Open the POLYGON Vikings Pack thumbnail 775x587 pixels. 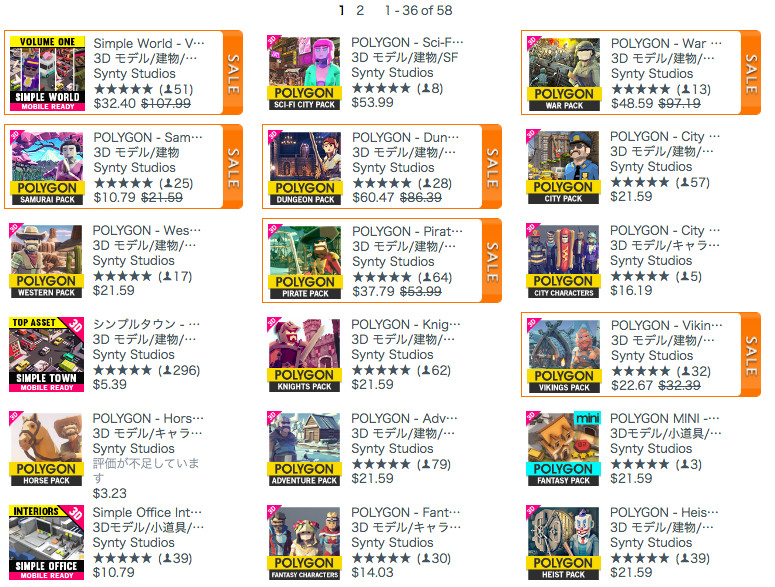pos(564,356)
